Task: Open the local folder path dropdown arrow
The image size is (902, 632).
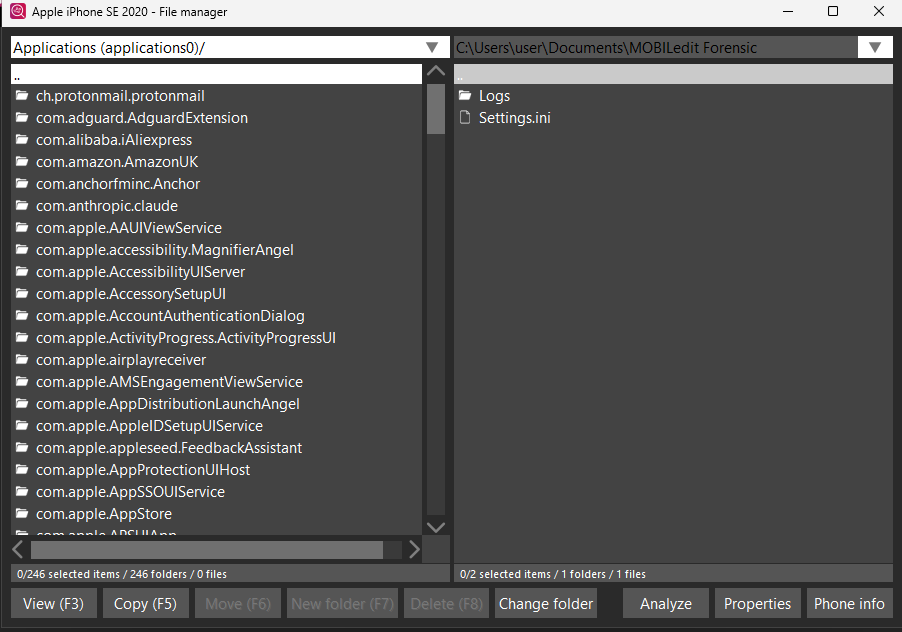Action: (875, 47)
